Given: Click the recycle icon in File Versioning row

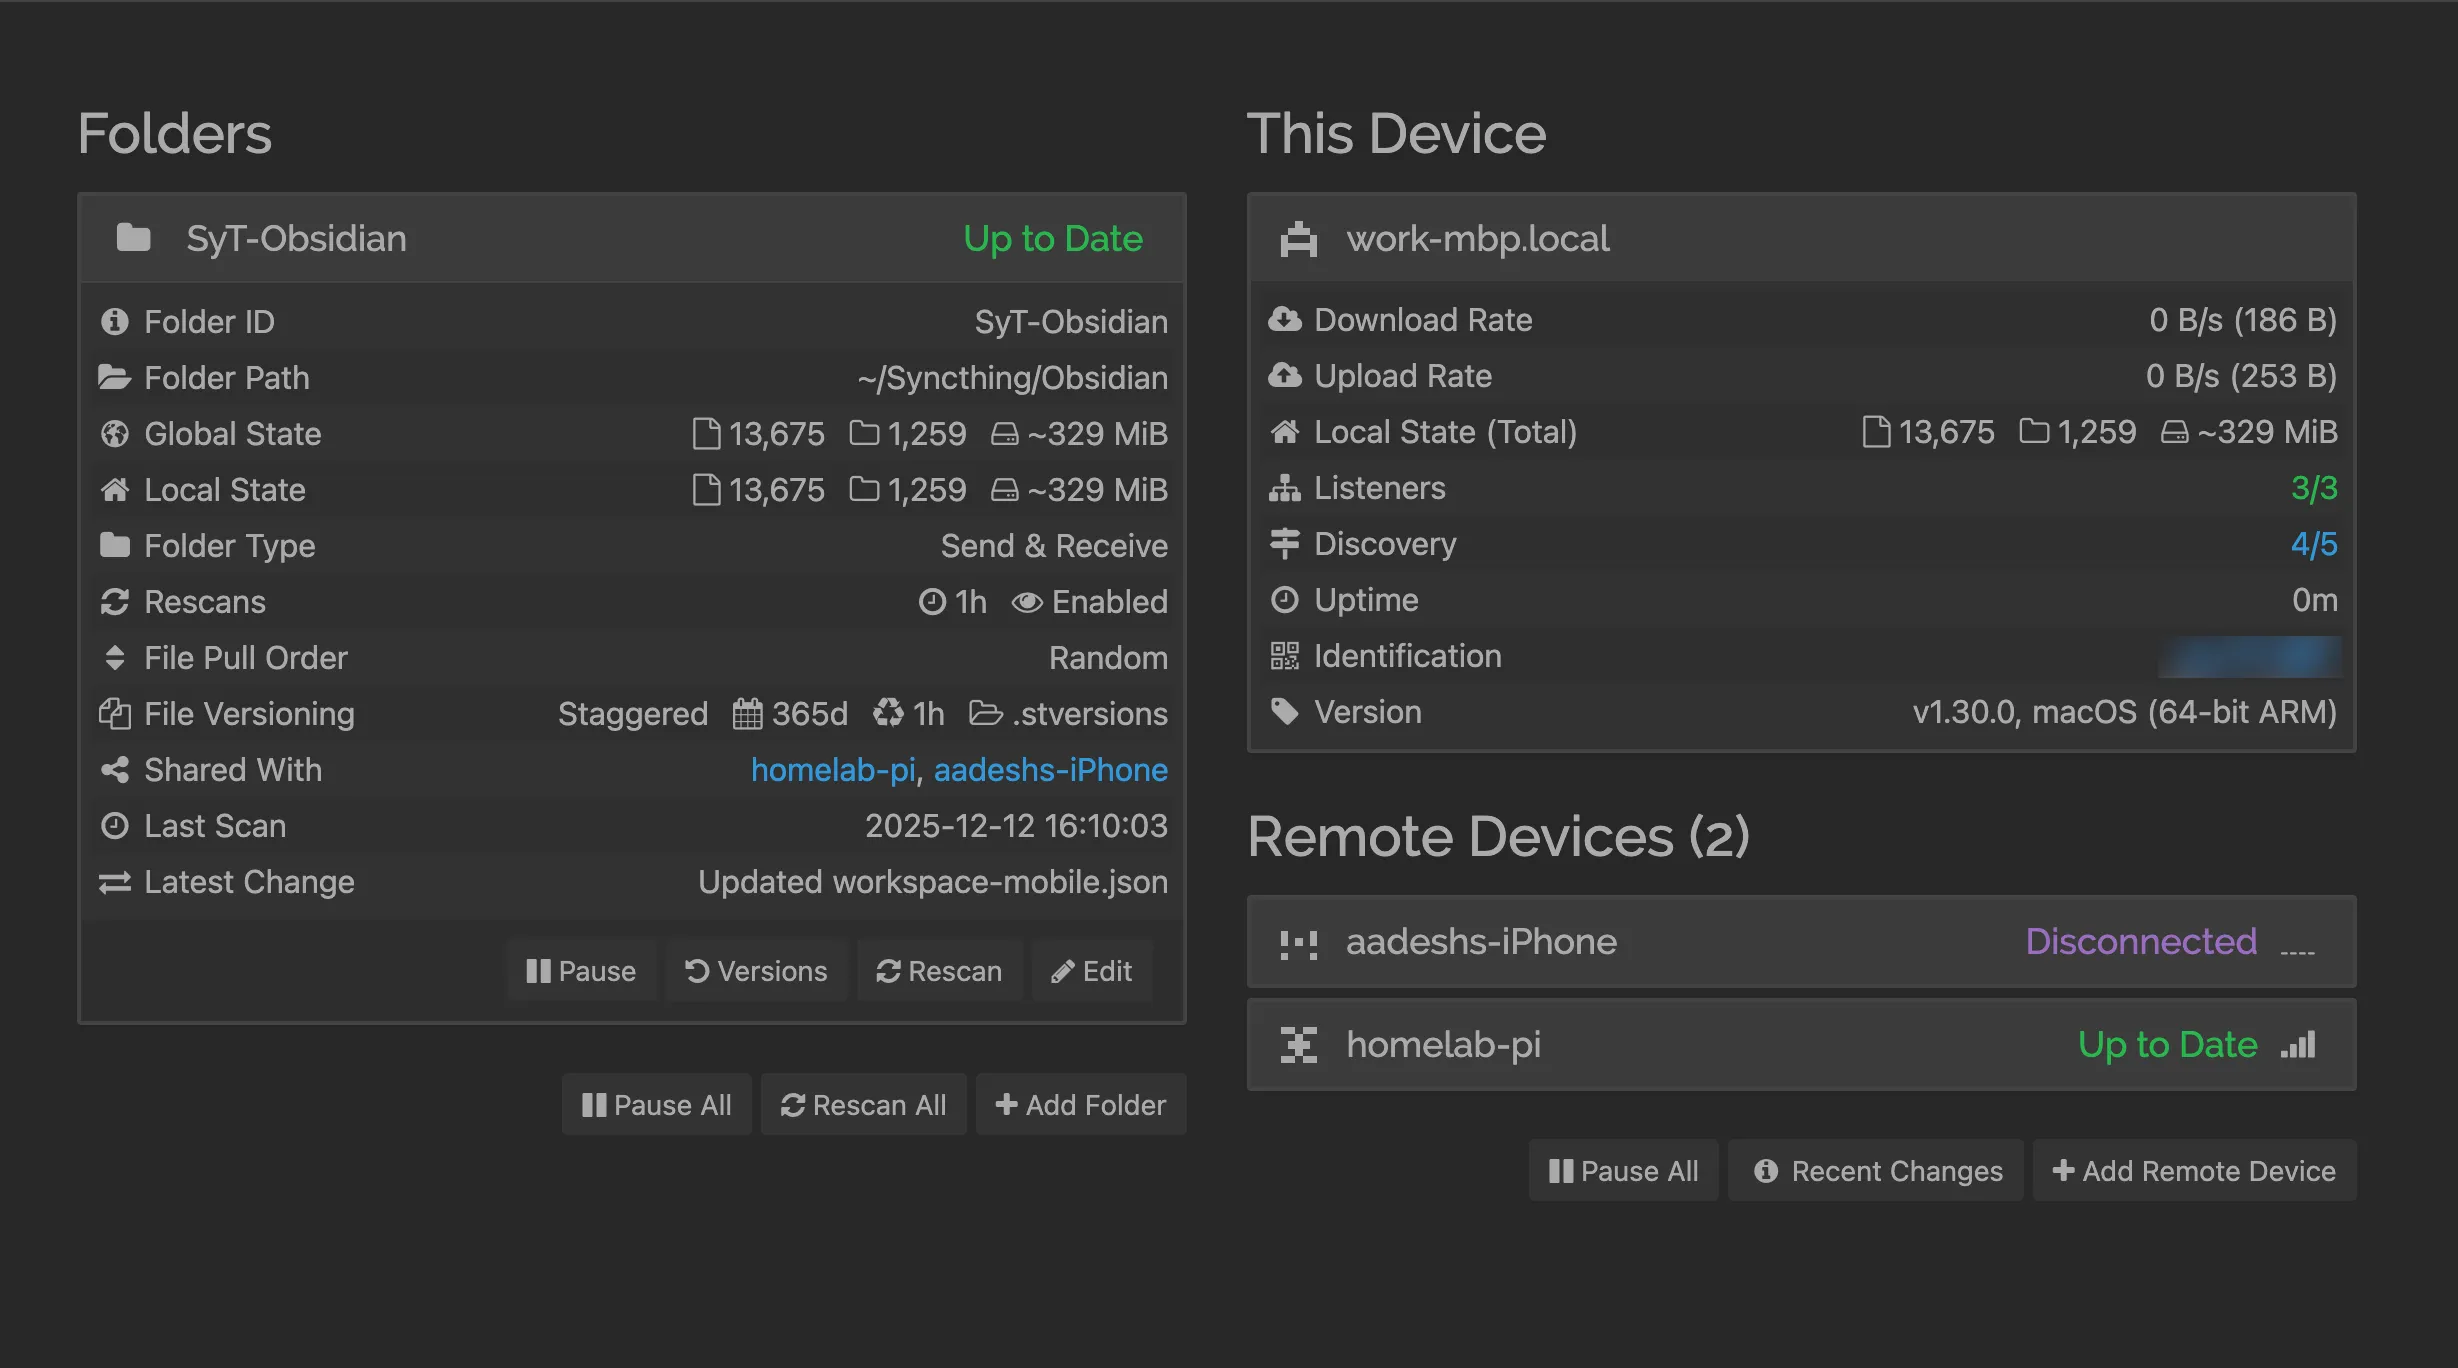Looking at the screenshot, I should point(888,713).
